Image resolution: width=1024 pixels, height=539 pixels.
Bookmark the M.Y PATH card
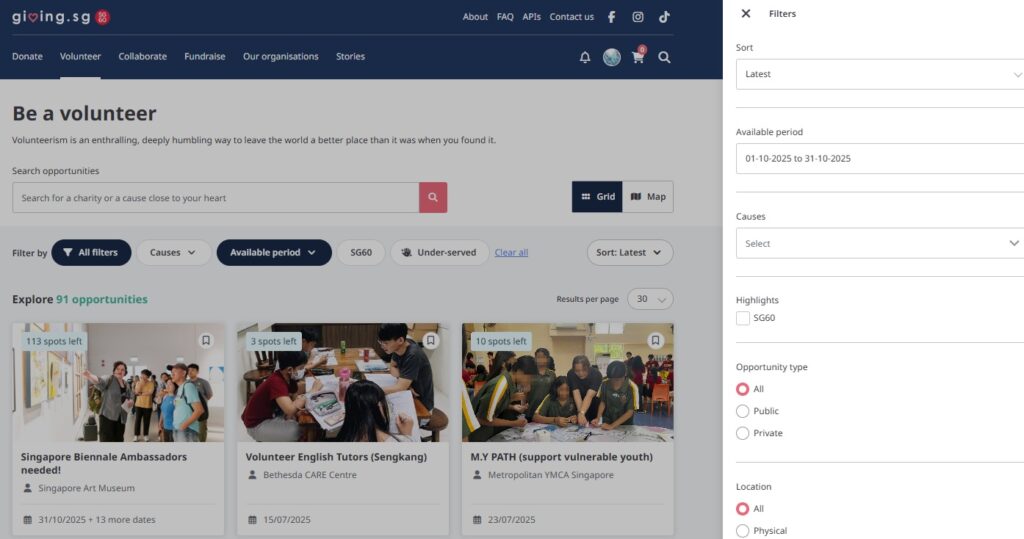pyautogui.click(x=655, y=340)
